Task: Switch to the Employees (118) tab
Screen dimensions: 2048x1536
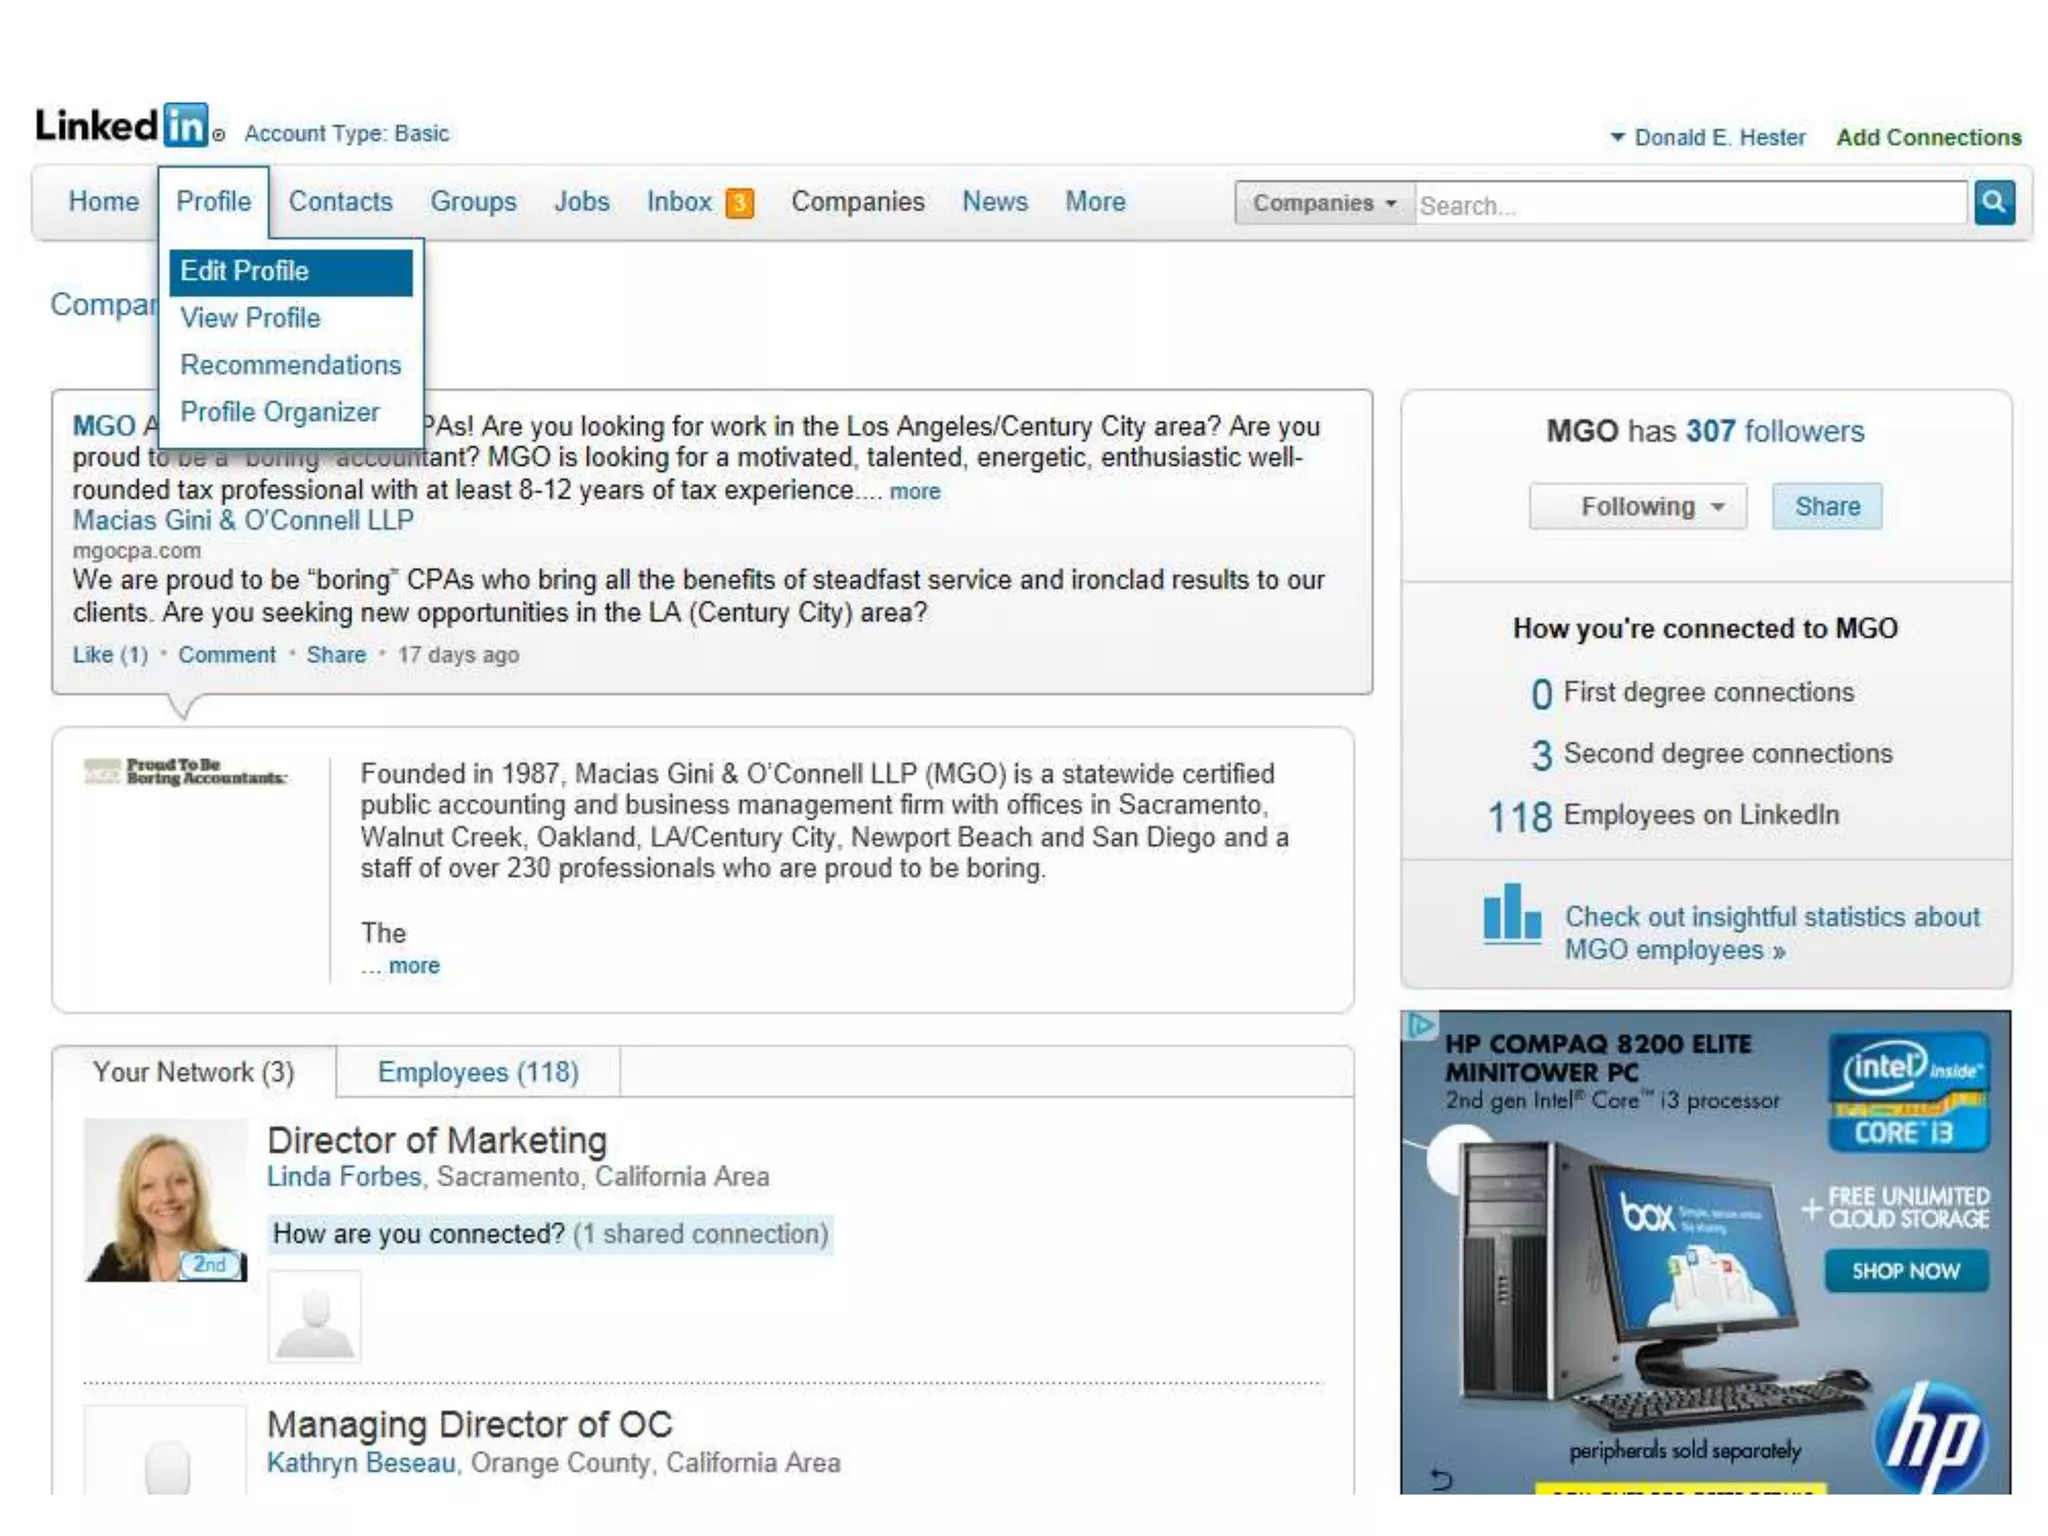Action: point(478,1072)
